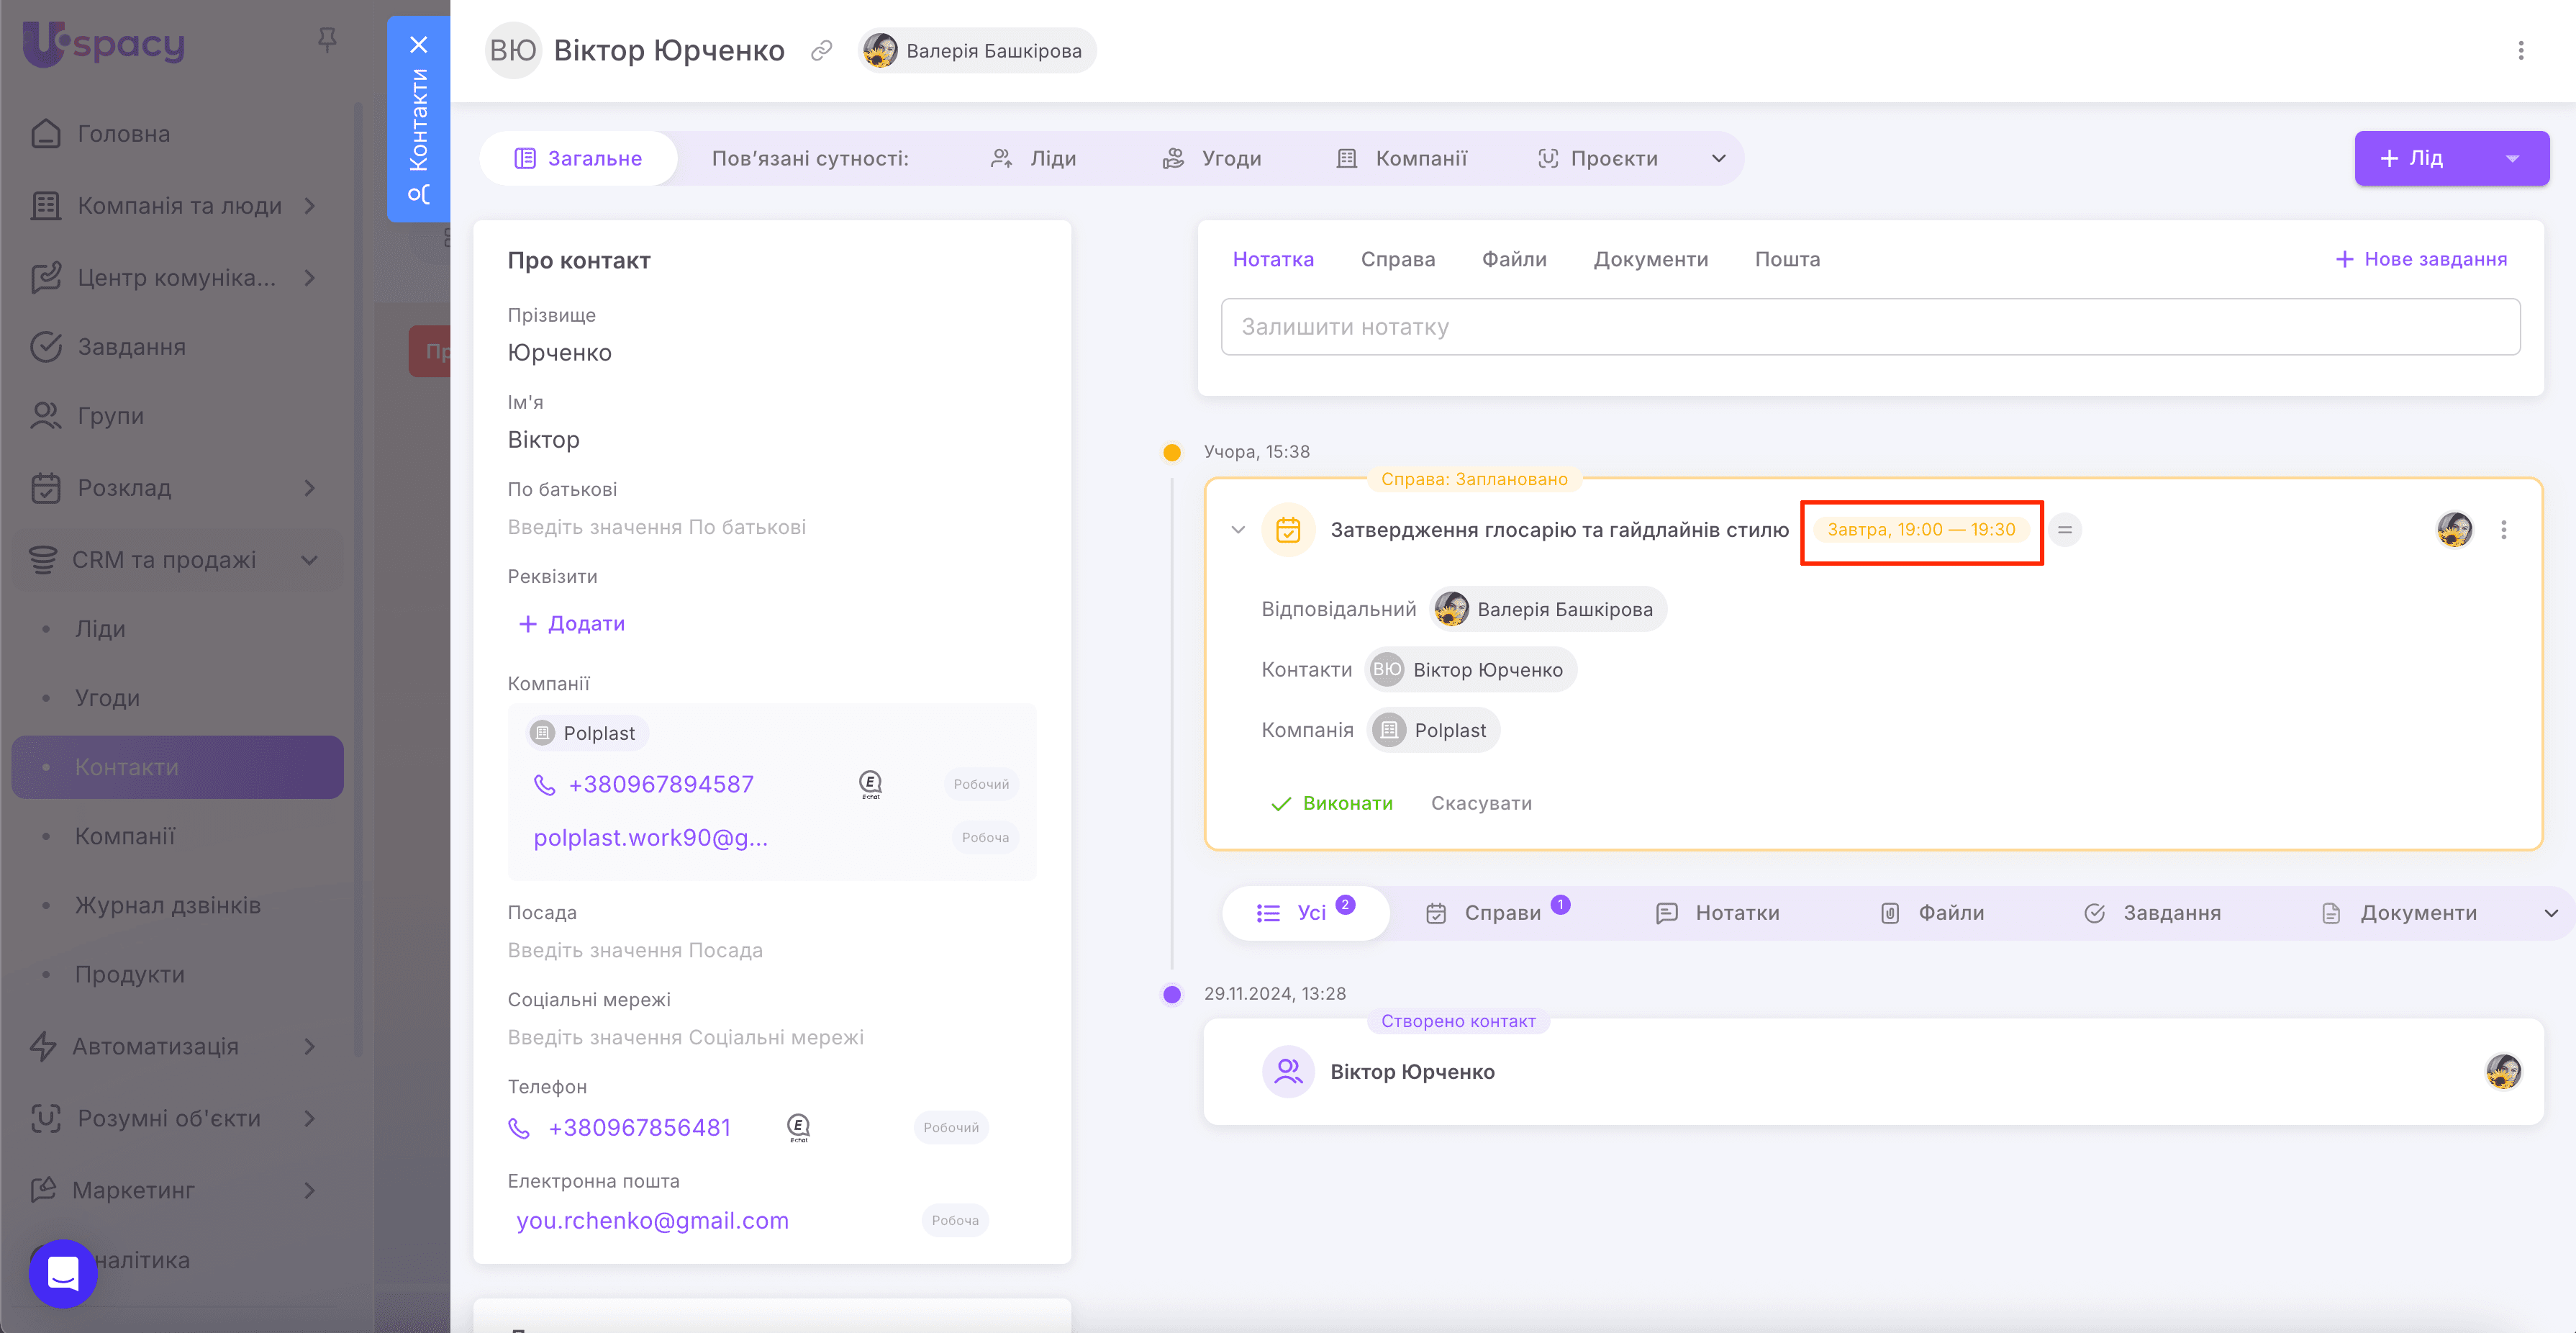Click the + Лід button
This screenshot has height=1333, width=2576.
coord(2412,158)
